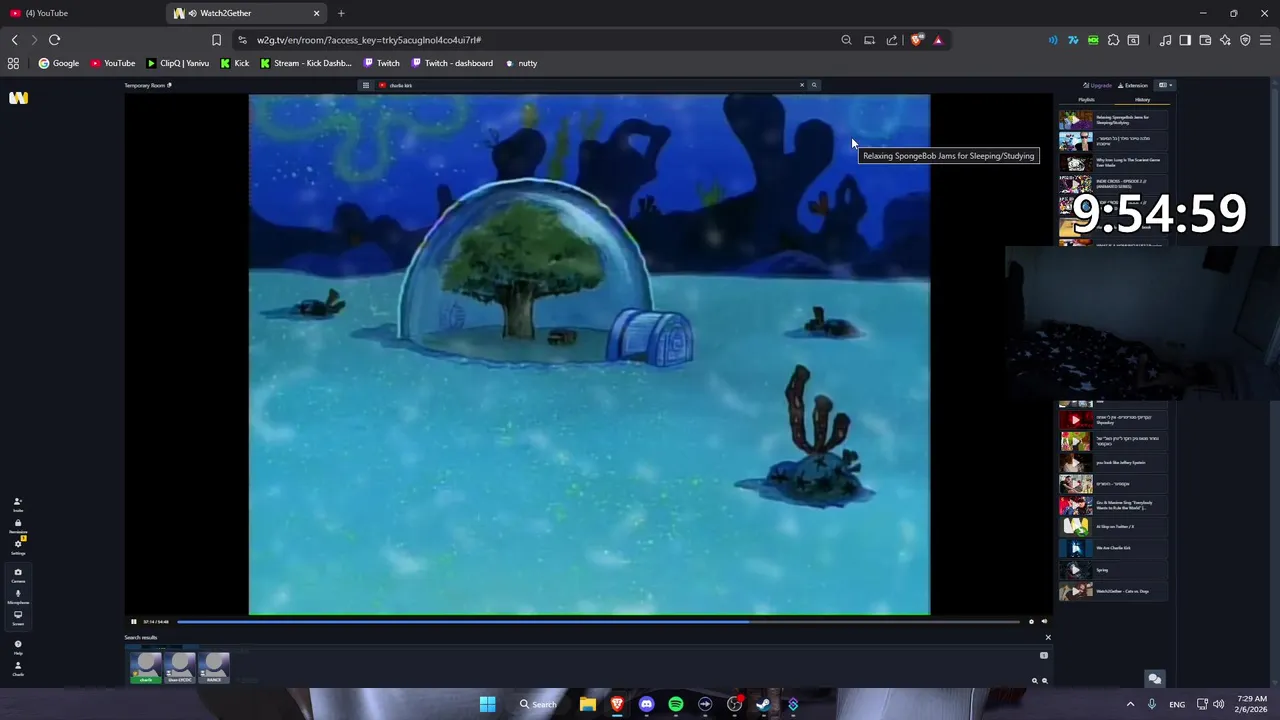Click the Temporary Room title
This screenshot has height=720, width=1280.
coord(145,85)
